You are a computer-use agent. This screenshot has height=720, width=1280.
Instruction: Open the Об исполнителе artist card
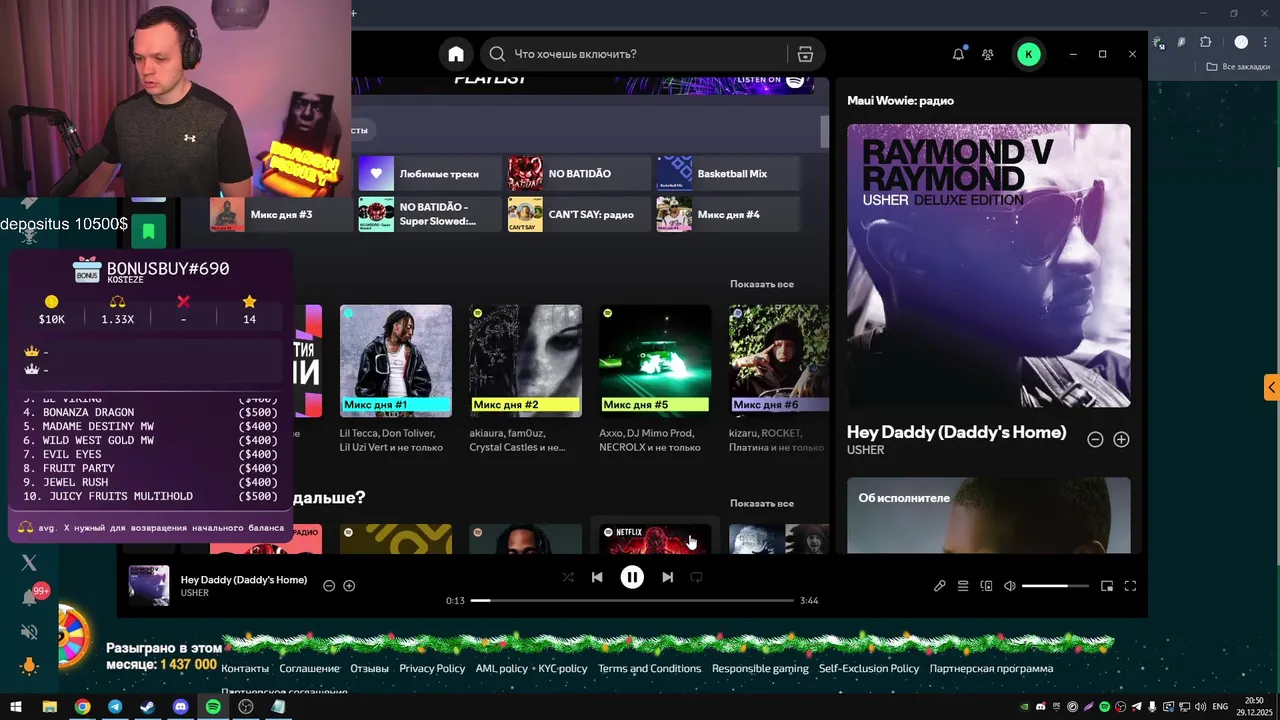tap(989, 515)
